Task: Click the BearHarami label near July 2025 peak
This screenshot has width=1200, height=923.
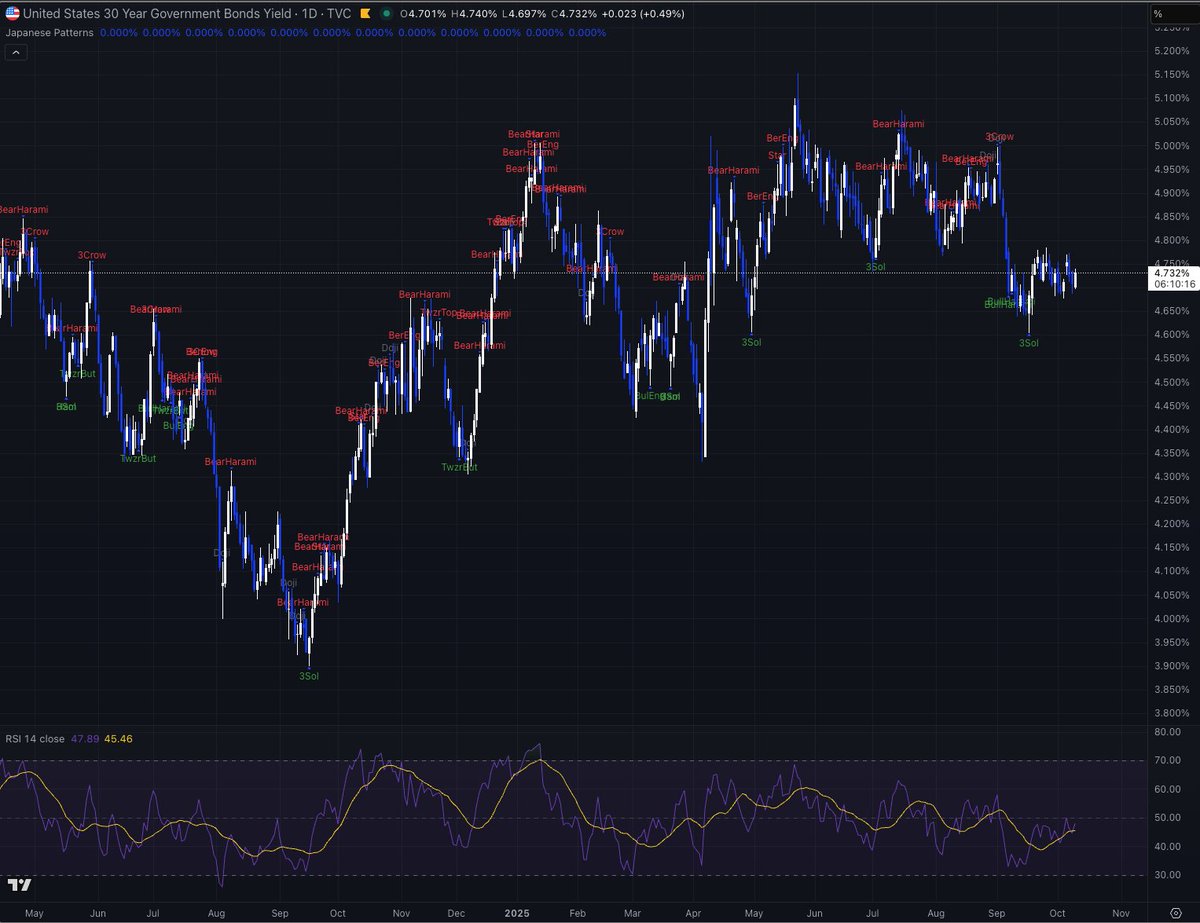Action: coord(898,124)
